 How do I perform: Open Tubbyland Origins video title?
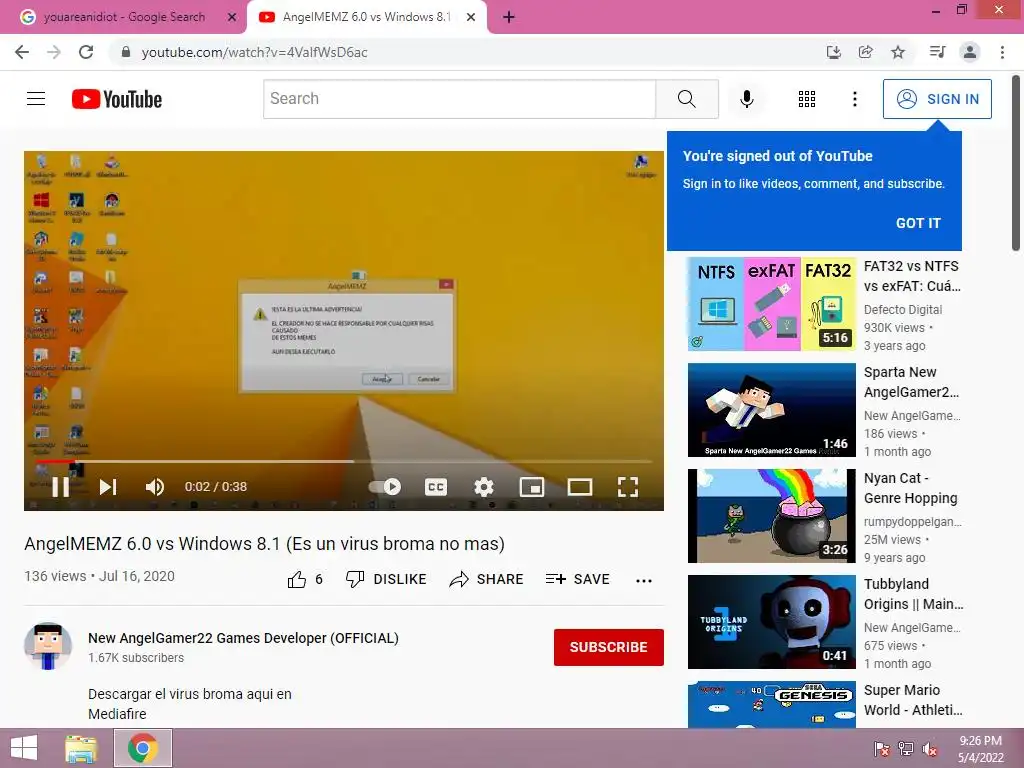point(913,594)
